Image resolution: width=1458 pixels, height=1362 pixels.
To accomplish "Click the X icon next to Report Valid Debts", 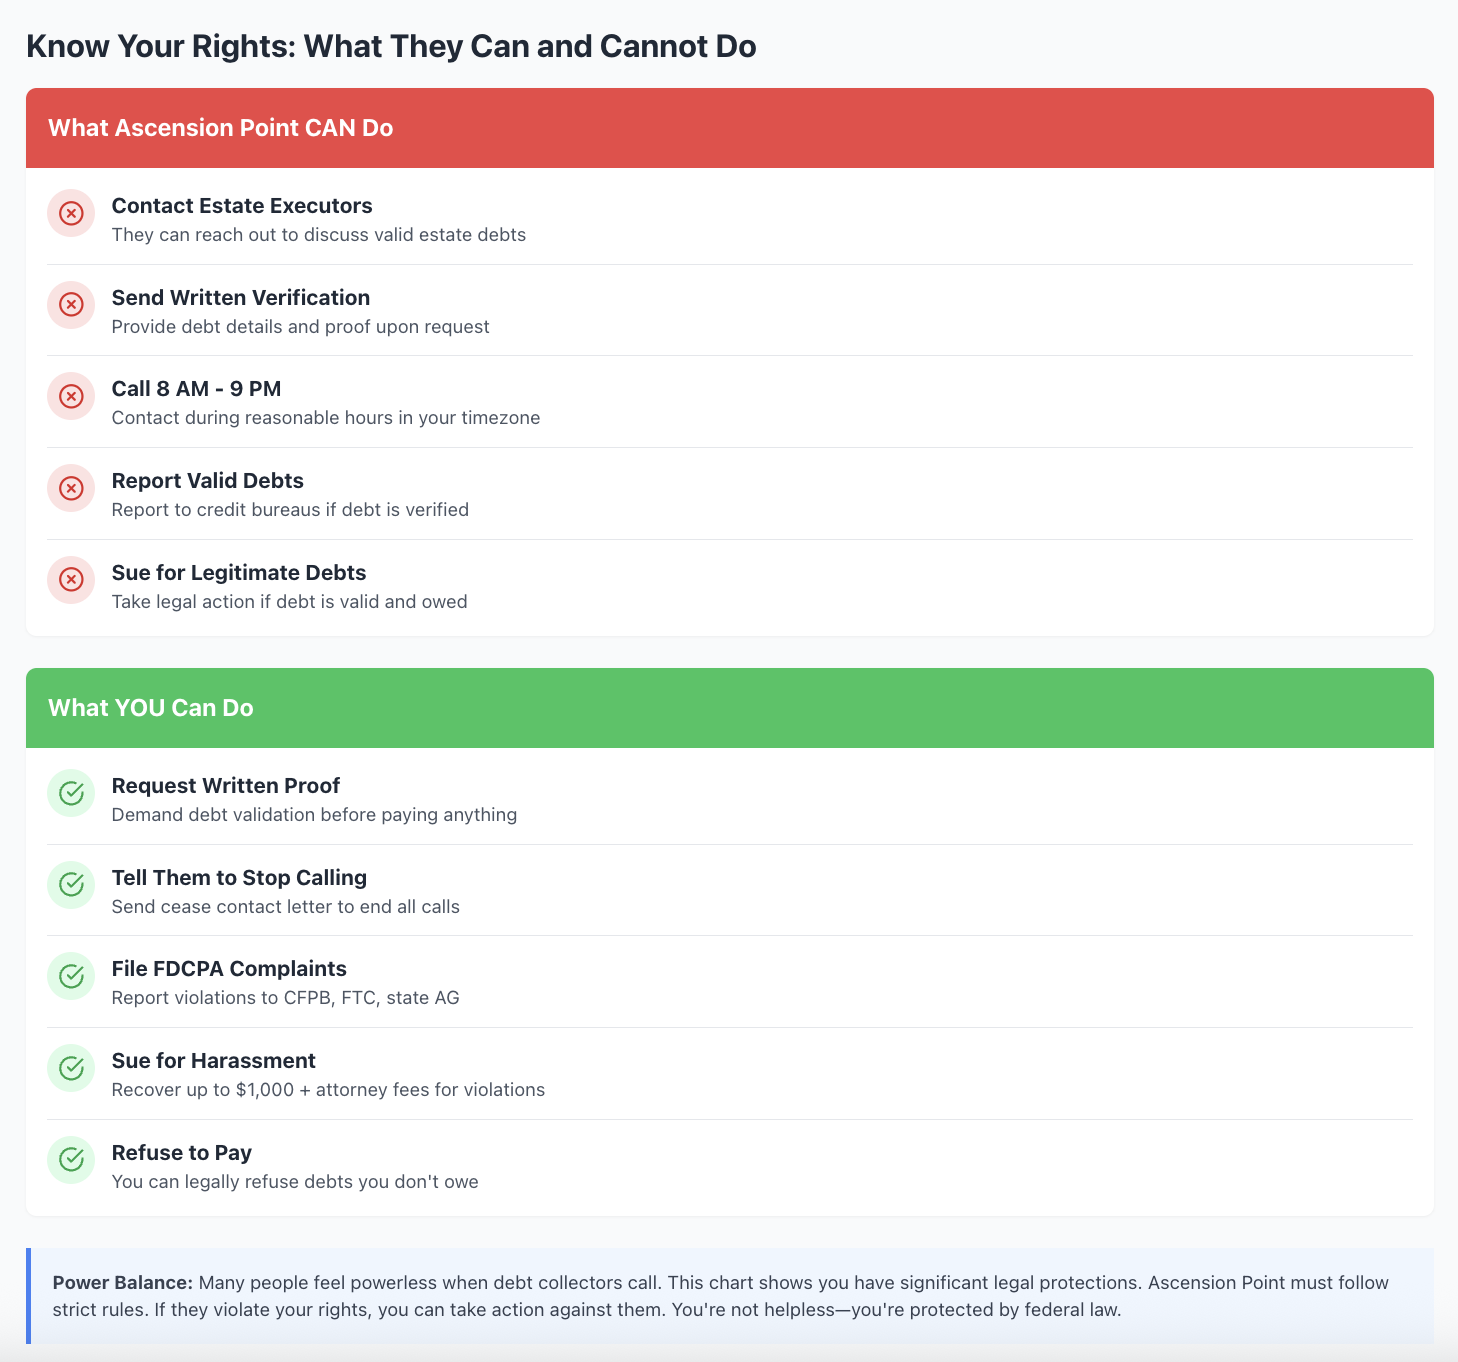I will point(71,488).
